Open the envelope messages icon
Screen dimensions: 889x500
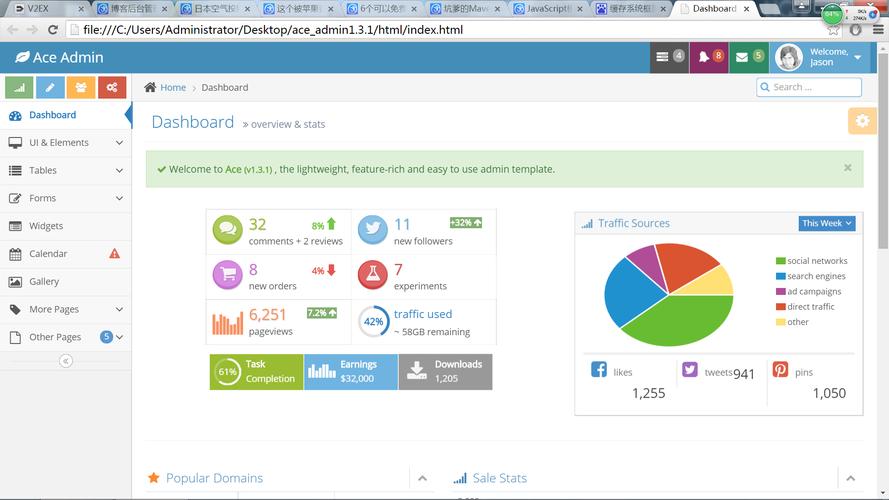click(742, 57)
